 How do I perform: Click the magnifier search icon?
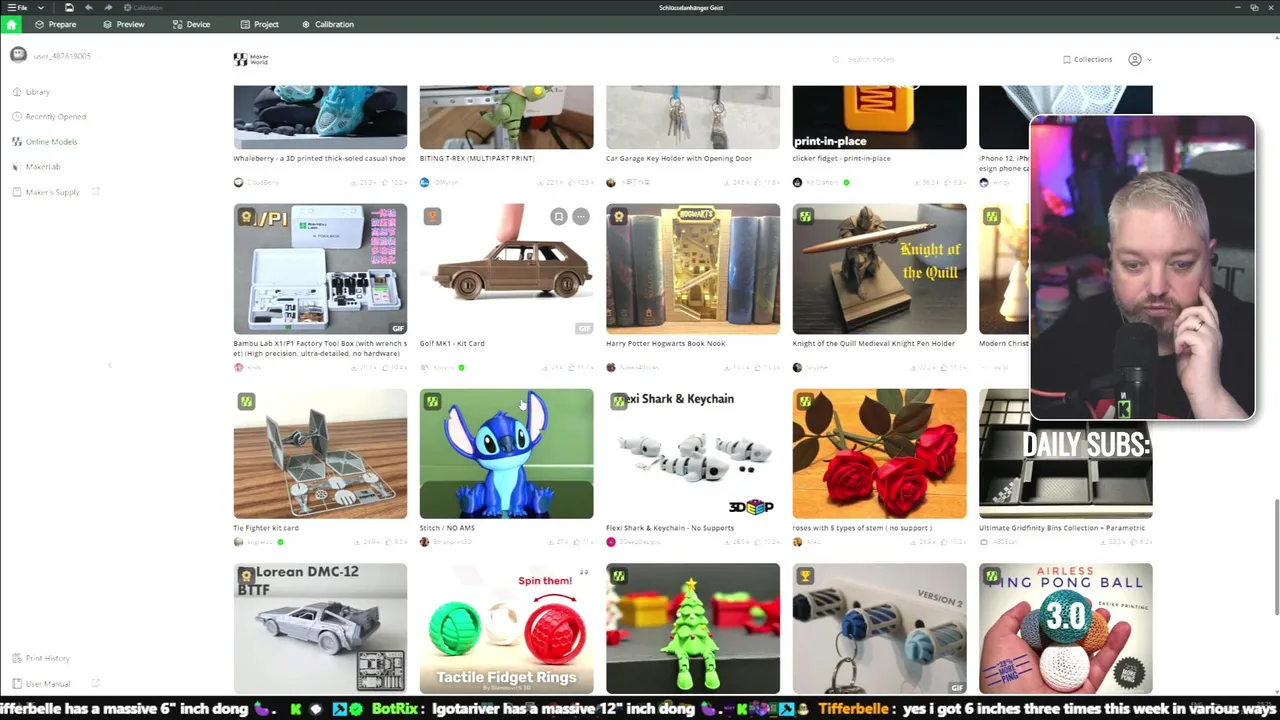(836, 60)
